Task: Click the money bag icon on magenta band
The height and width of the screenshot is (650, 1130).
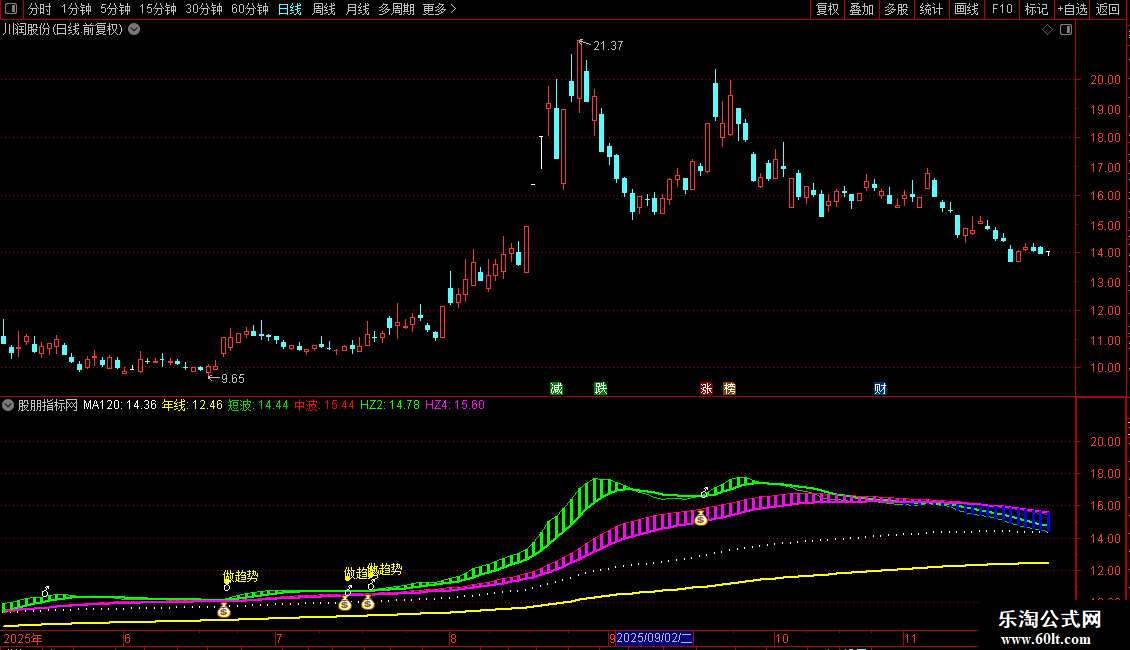Action: pyautogui.click(x=700, y=517)
